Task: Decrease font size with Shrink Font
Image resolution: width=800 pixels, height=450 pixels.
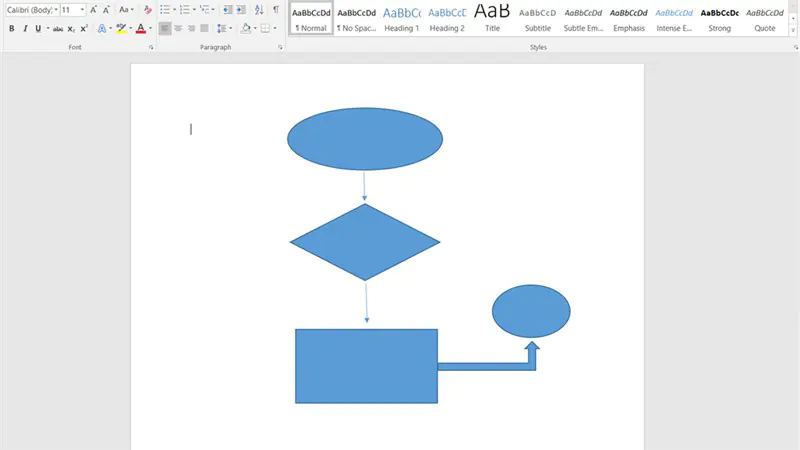Action: pyautogui.click(x=106, y=10)
